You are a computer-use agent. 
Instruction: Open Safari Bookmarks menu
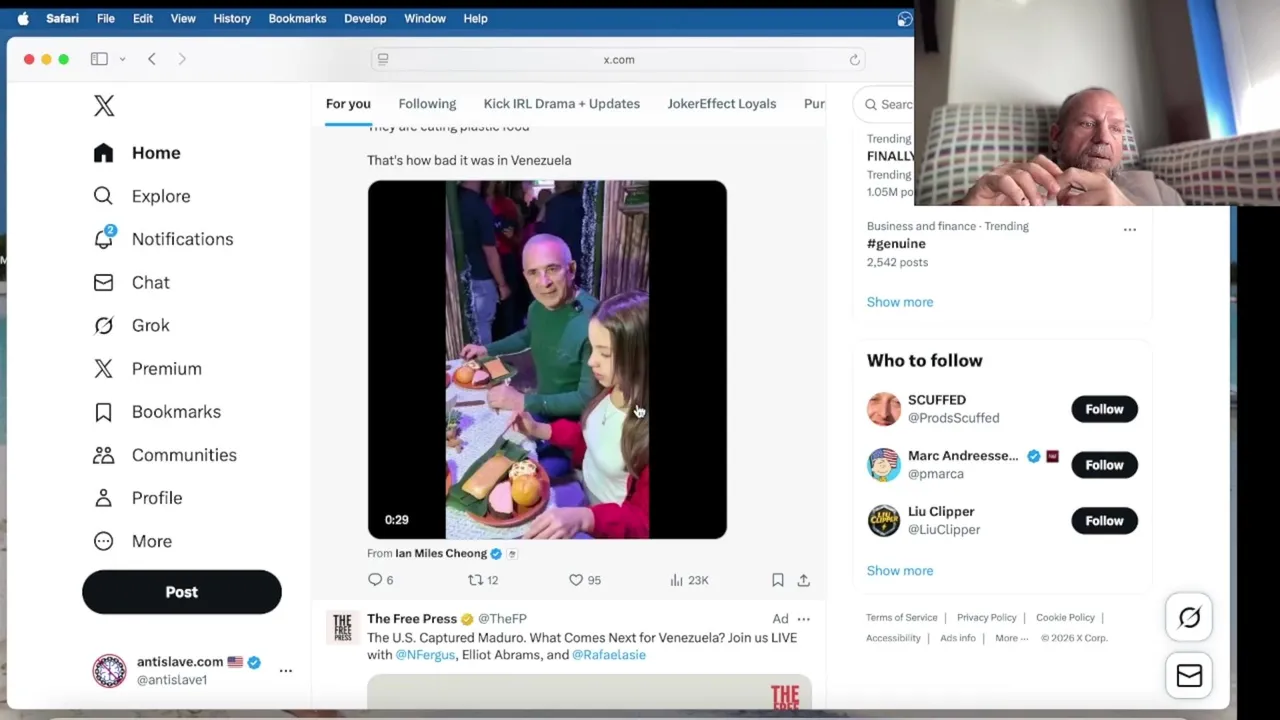[297, 18]
